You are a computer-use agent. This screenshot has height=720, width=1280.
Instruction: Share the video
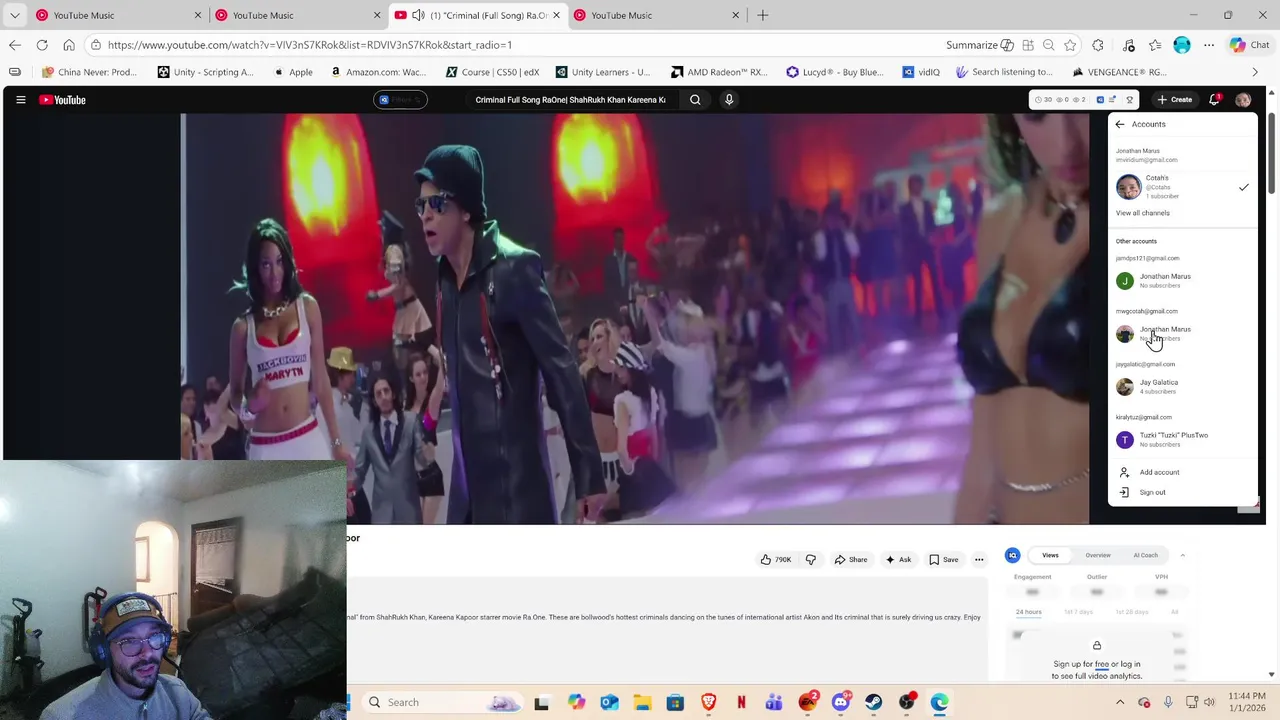pyautogui.click(x=851, y=560)
